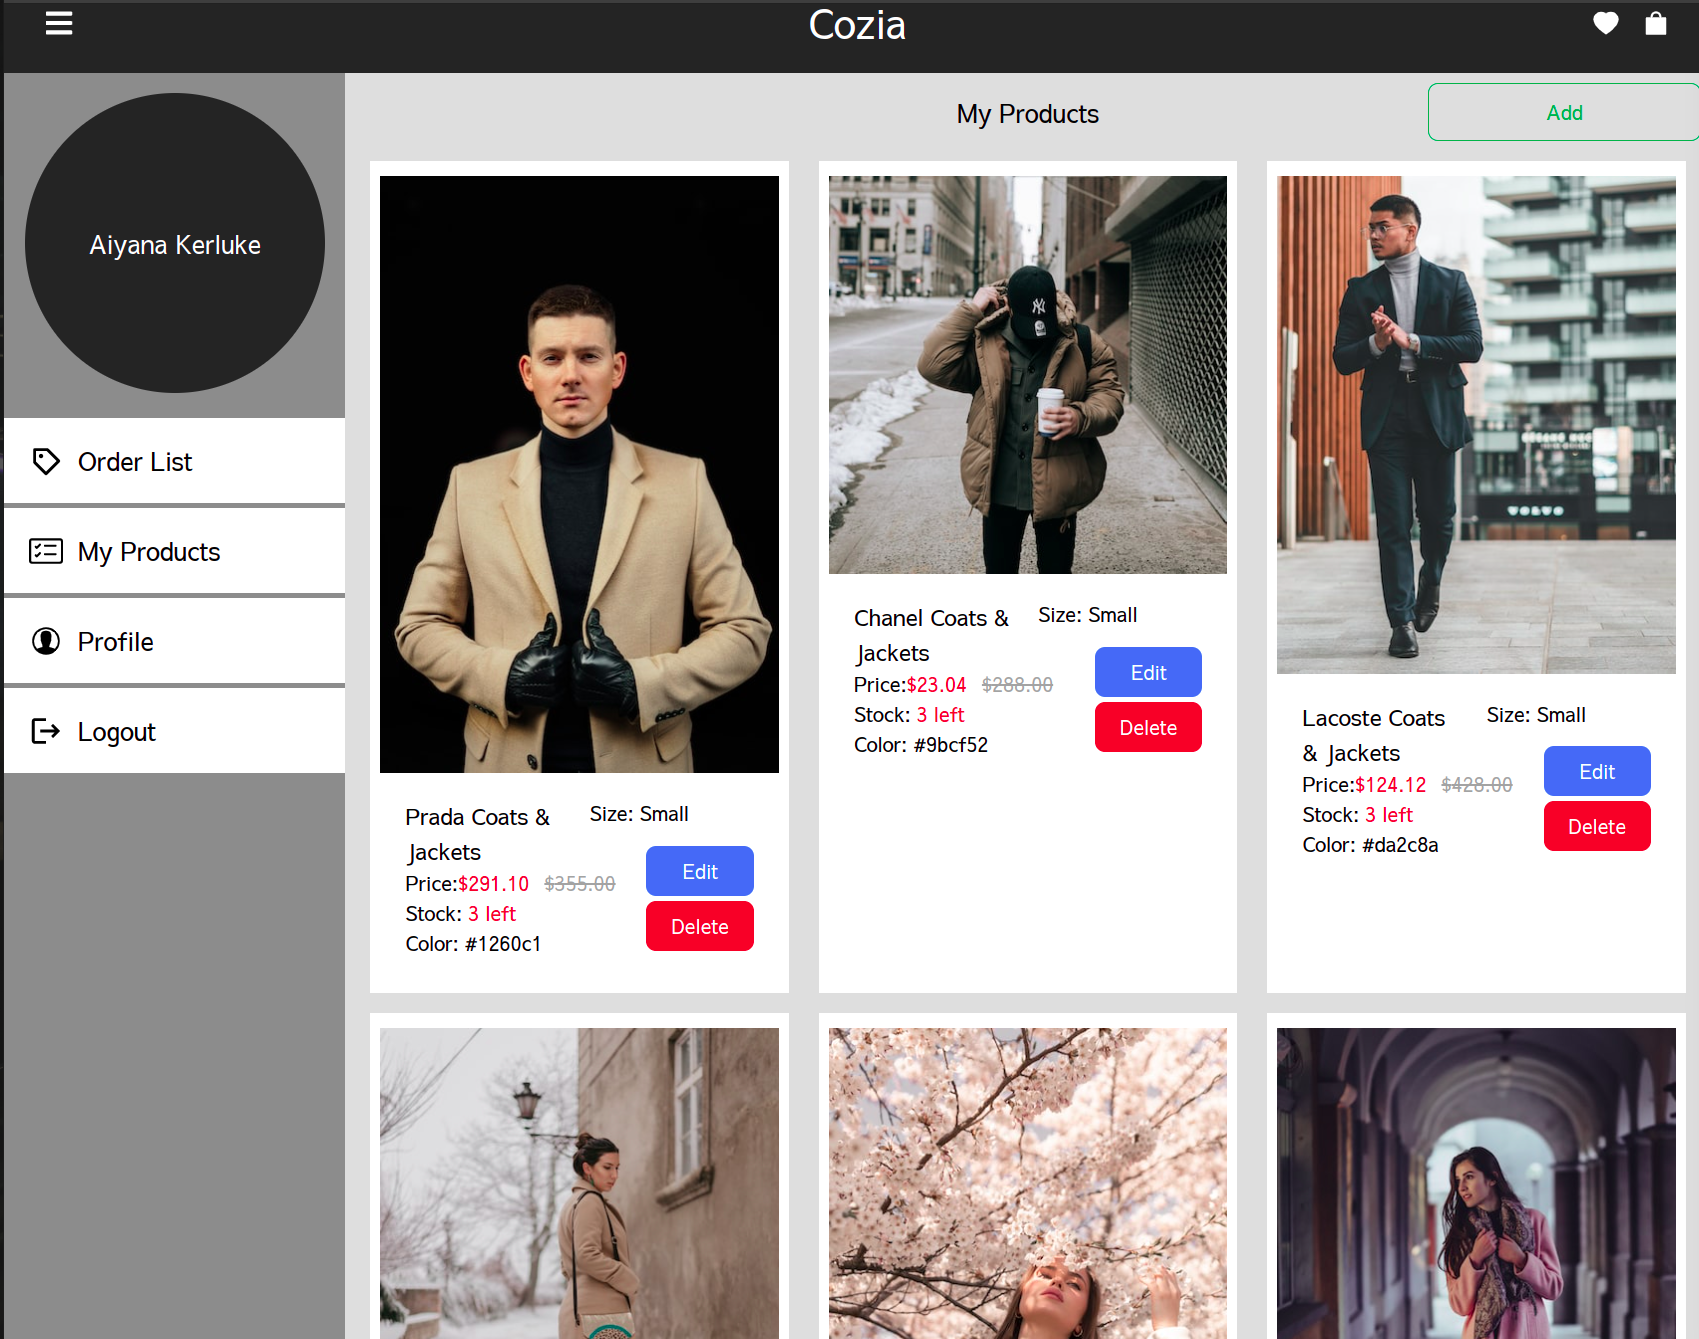
Task: Delete the Lacoste Coats & Jackets product
Action: tap(1597, 826)
